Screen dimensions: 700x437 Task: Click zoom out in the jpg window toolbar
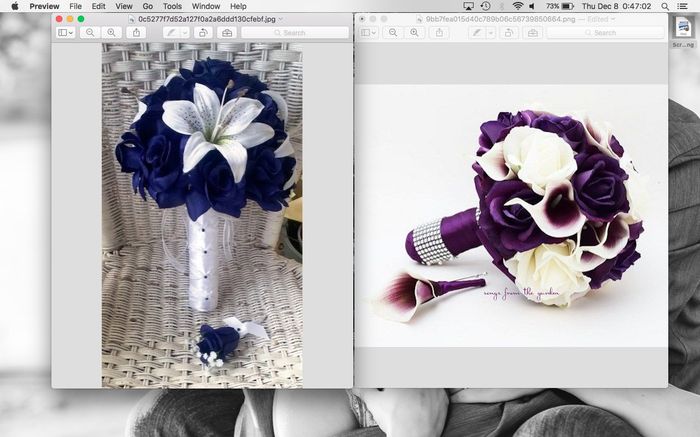point(90,33)
